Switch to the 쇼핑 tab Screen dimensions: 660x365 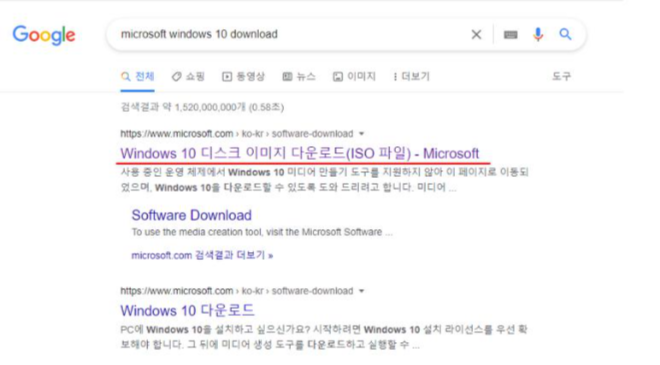pos(188,77)
